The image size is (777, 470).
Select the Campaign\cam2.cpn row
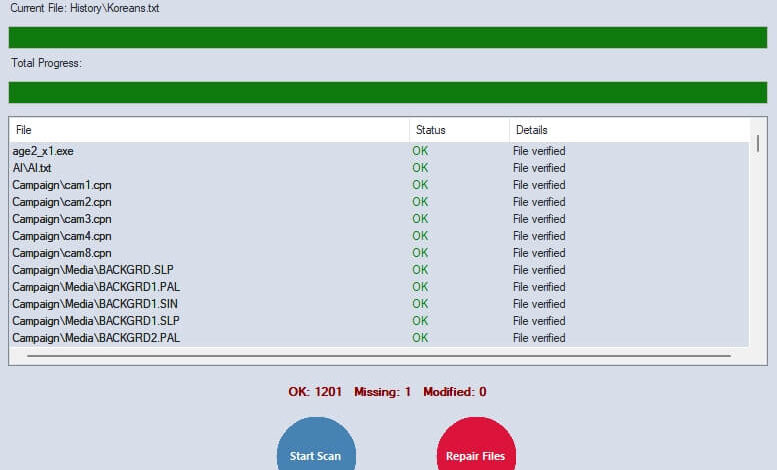[x=379, y=202]
